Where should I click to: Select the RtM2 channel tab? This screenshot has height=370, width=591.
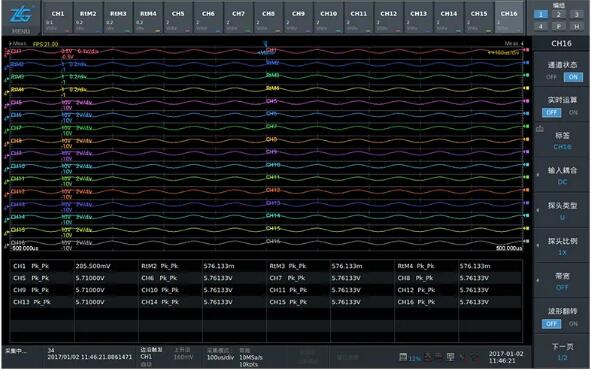click(x=88, y=18)
